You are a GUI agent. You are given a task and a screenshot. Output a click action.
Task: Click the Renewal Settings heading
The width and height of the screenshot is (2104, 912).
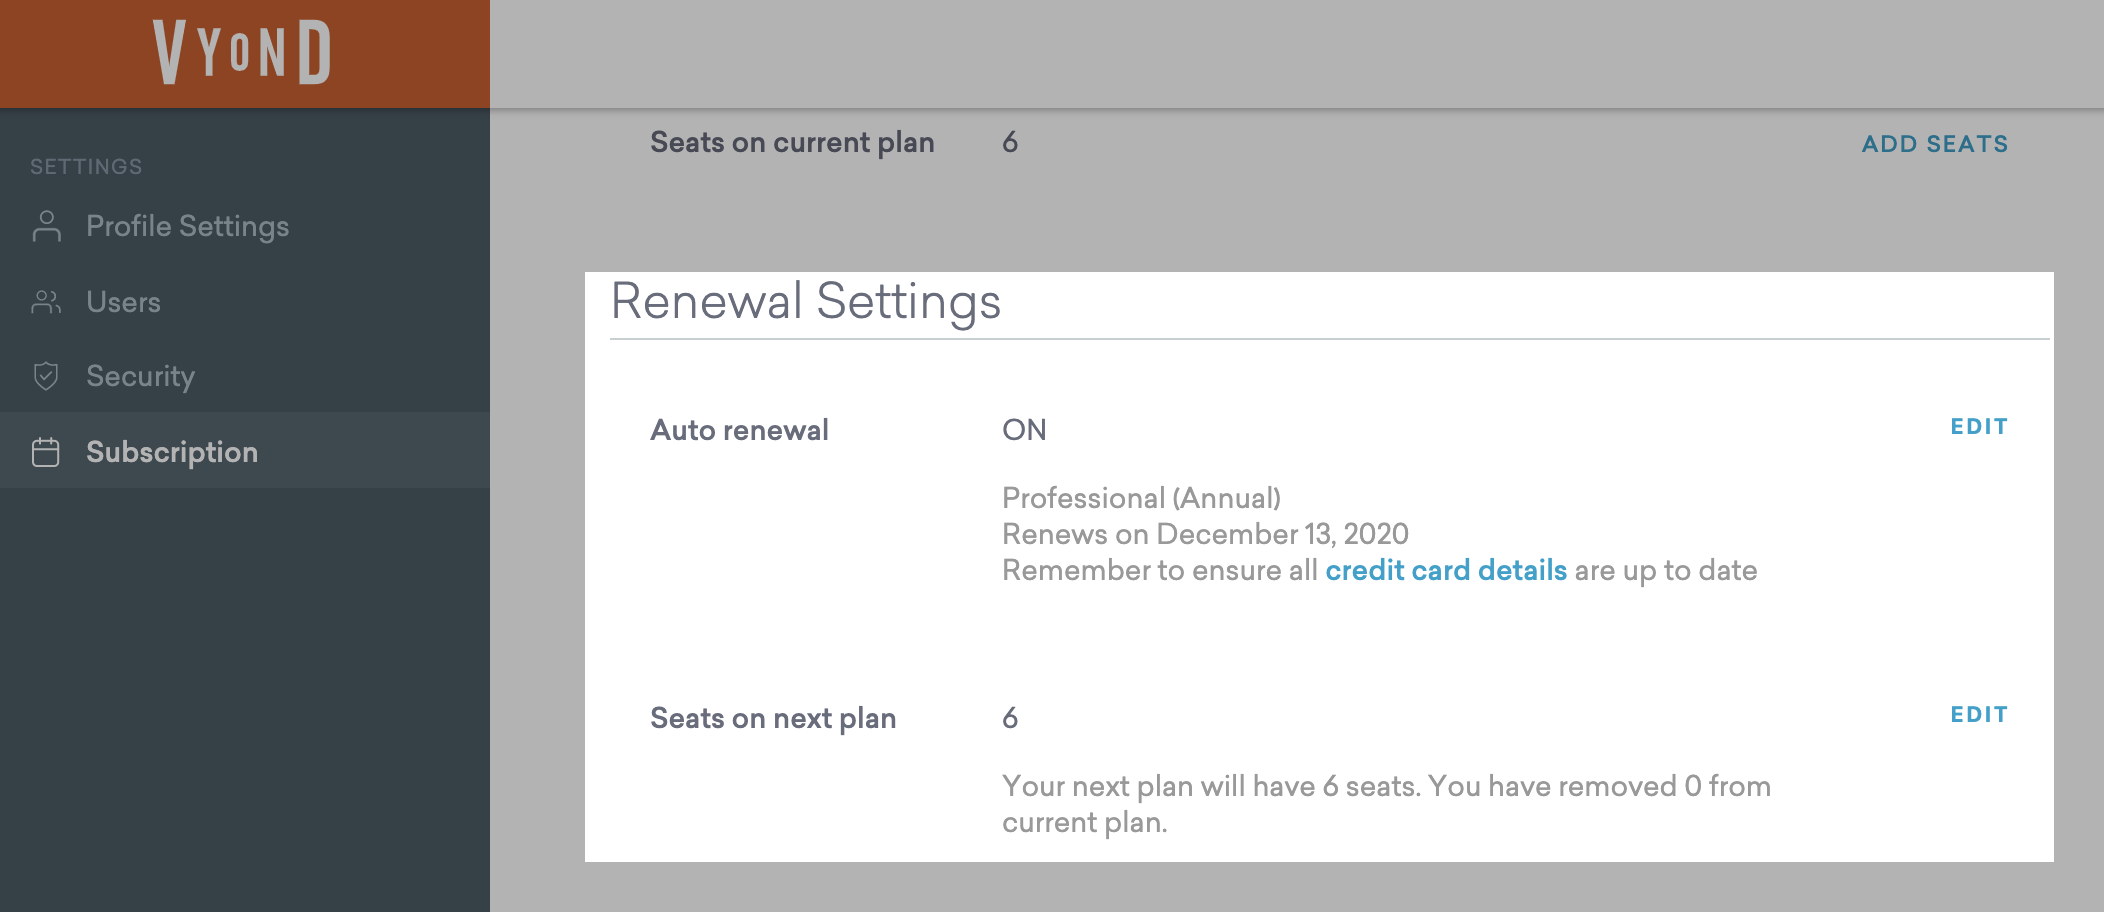tap(805, 302)
